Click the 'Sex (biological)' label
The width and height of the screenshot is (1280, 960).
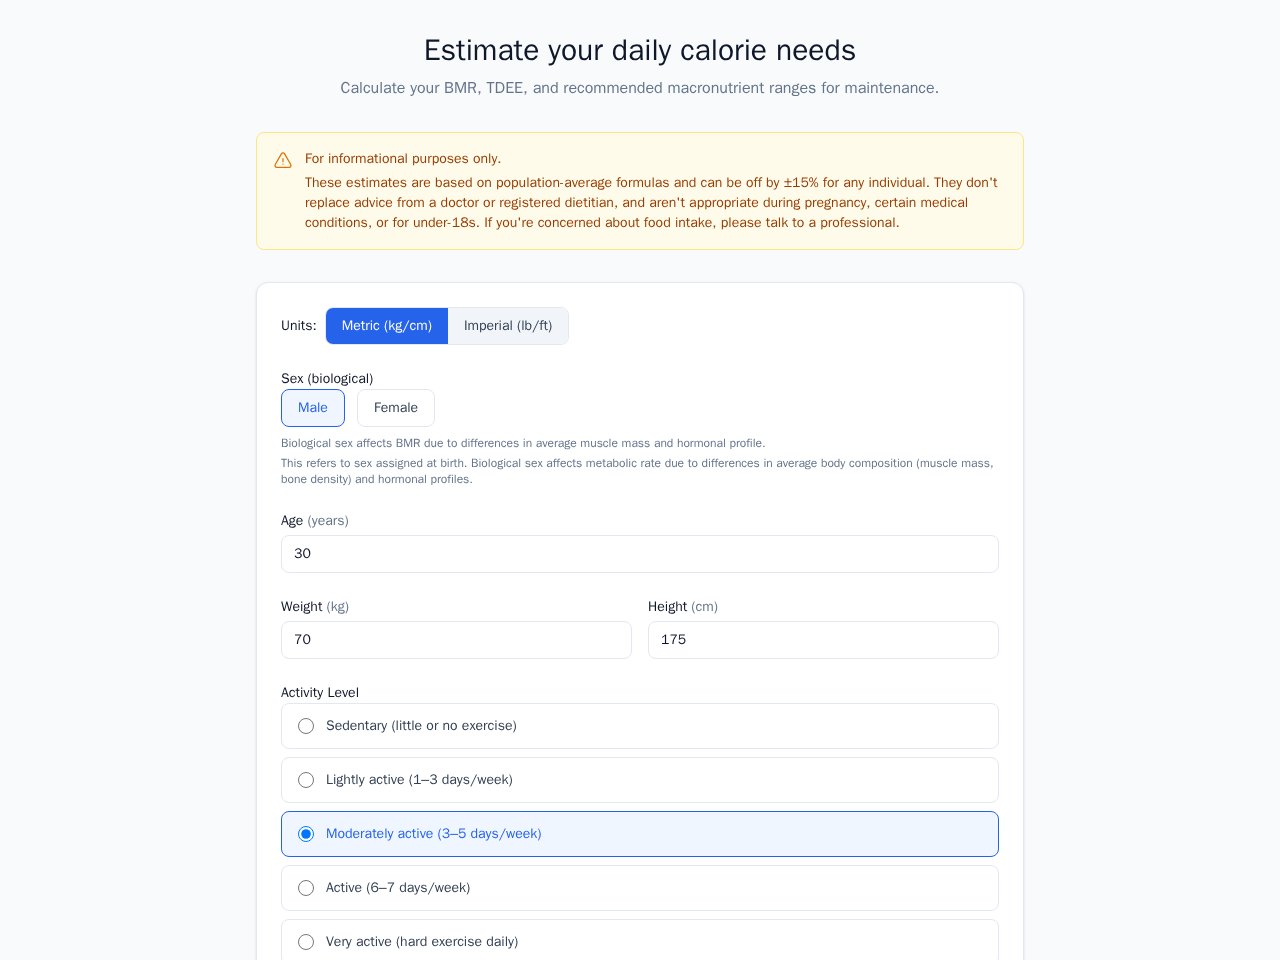[327, 379]
